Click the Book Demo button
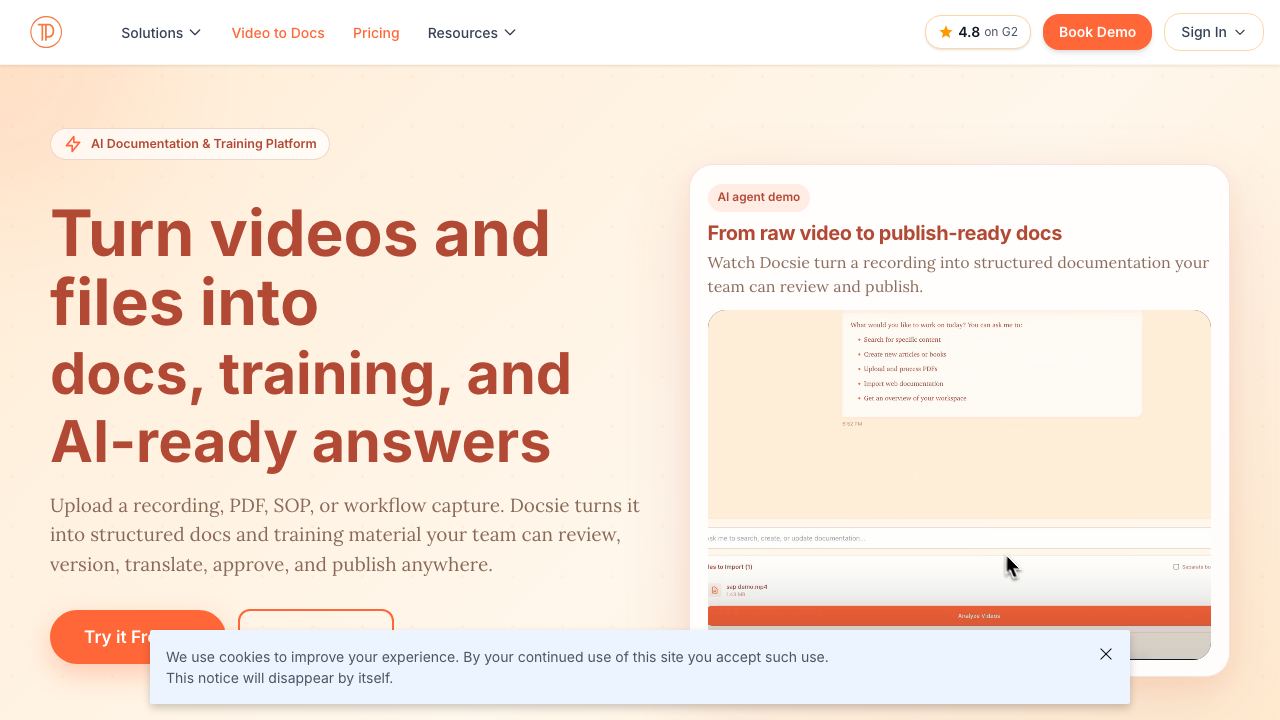Screen dimensions: 1280x720 pyautogui.click(x=1097, y=32)
